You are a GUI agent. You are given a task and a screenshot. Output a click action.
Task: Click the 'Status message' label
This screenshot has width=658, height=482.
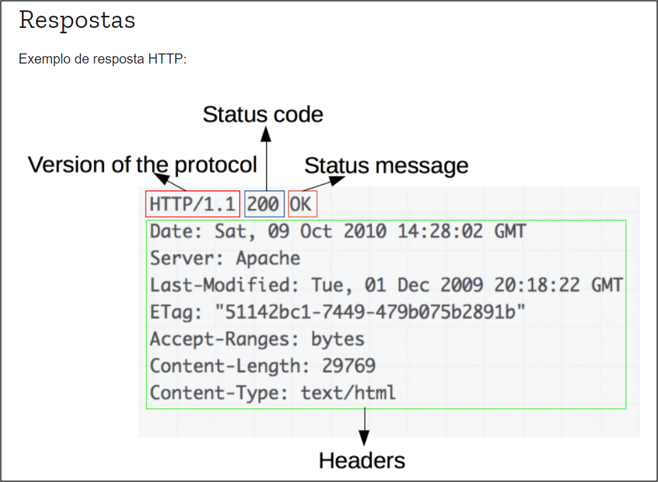click(386, 166)
